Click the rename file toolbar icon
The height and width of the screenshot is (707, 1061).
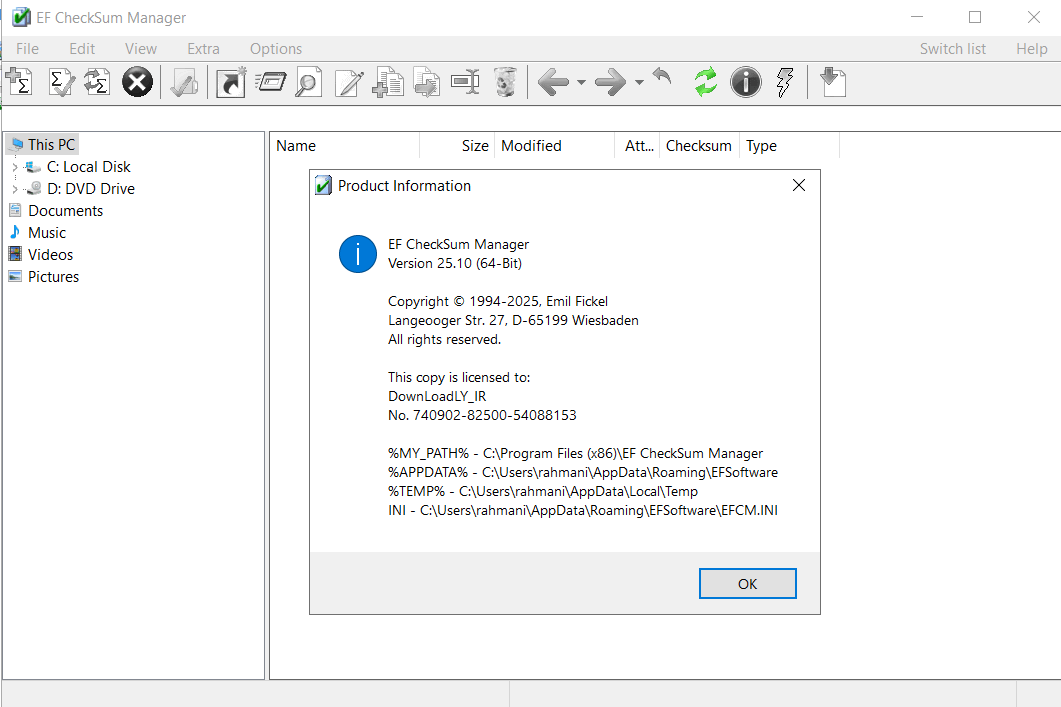[x=466, y=82]
